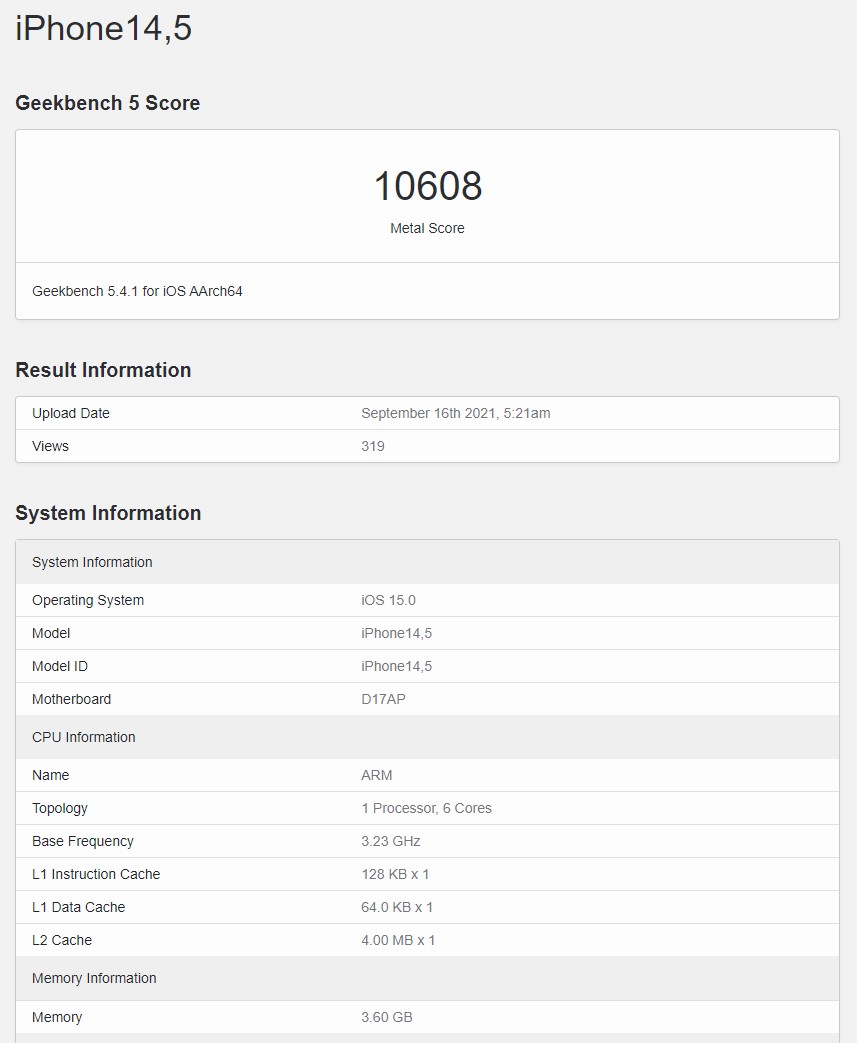Viewport: 857px width, 1043px height.
Task: Select the 1 Processor, 6 Cores topology value
Action: 426,808
